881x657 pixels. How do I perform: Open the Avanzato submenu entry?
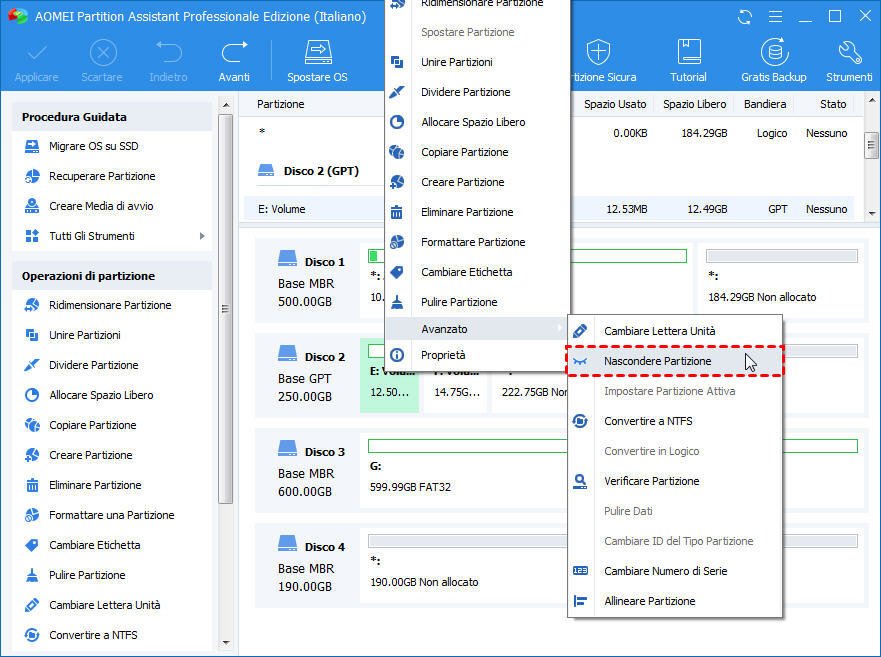(x=478, y=329)
